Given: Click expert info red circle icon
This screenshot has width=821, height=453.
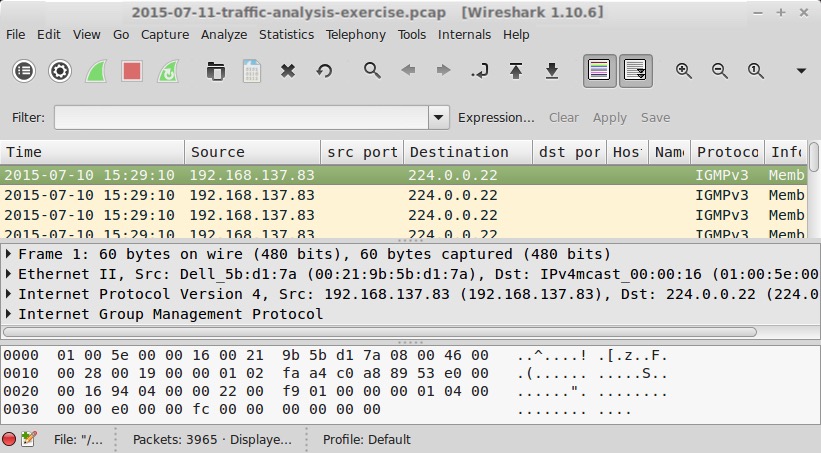Looking at the screenshot, I should (9, 439).
